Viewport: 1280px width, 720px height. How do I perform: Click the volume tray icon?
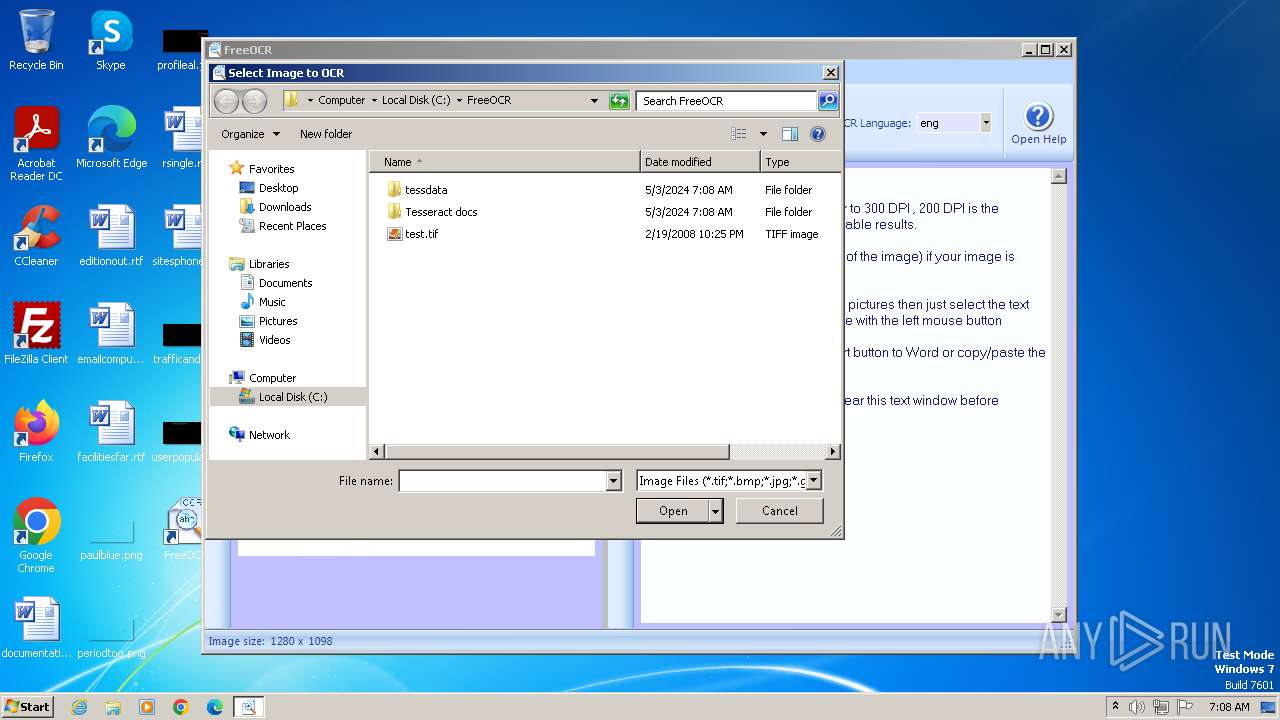point(1137,707)
